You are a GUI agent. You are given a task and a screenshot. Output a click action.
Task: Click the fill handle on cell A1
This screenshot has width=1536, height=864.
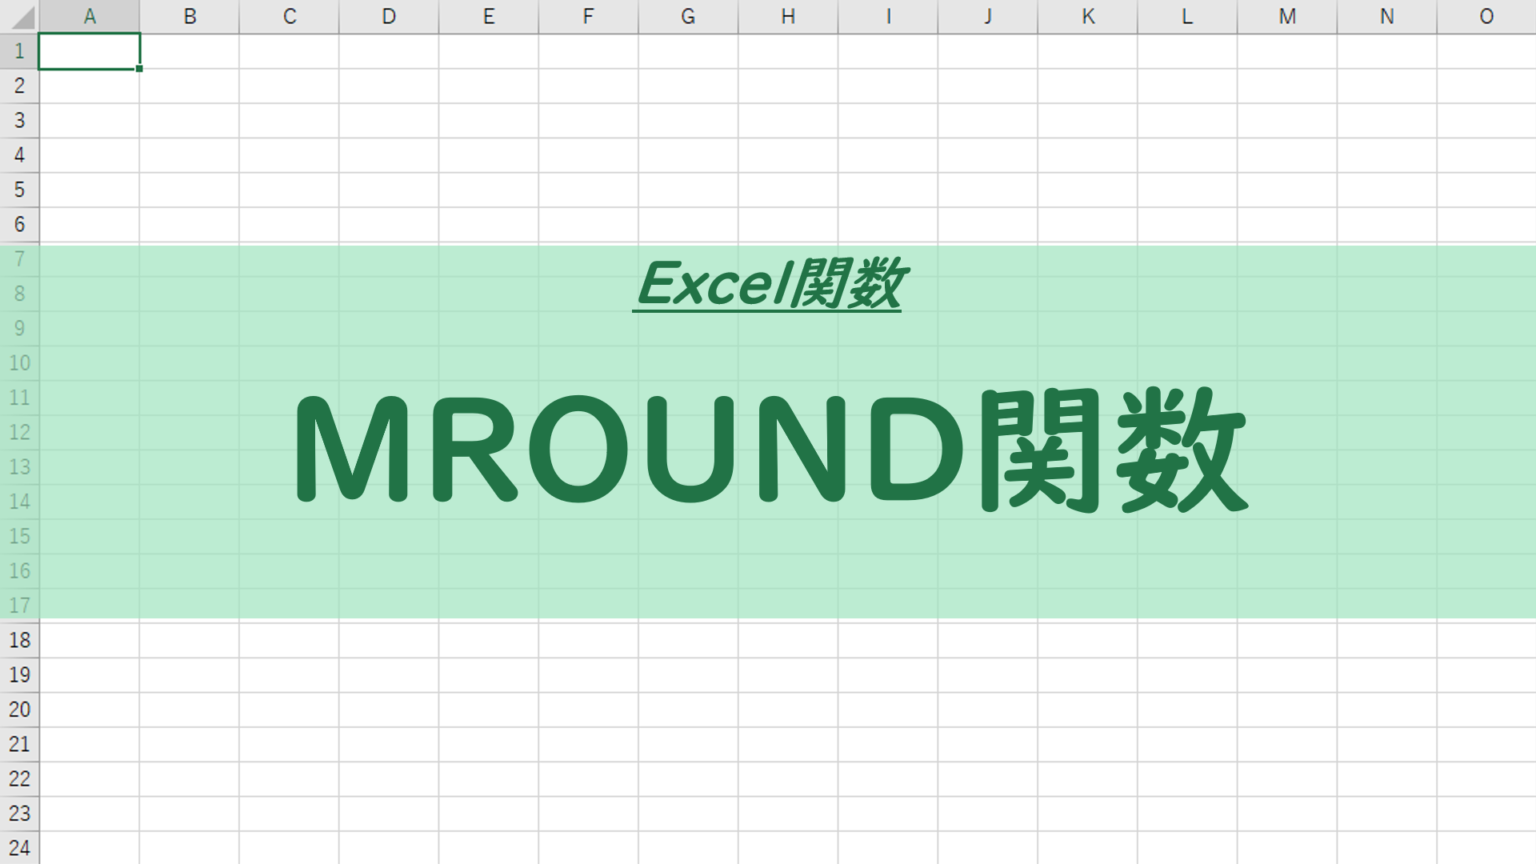pos(139,68)
